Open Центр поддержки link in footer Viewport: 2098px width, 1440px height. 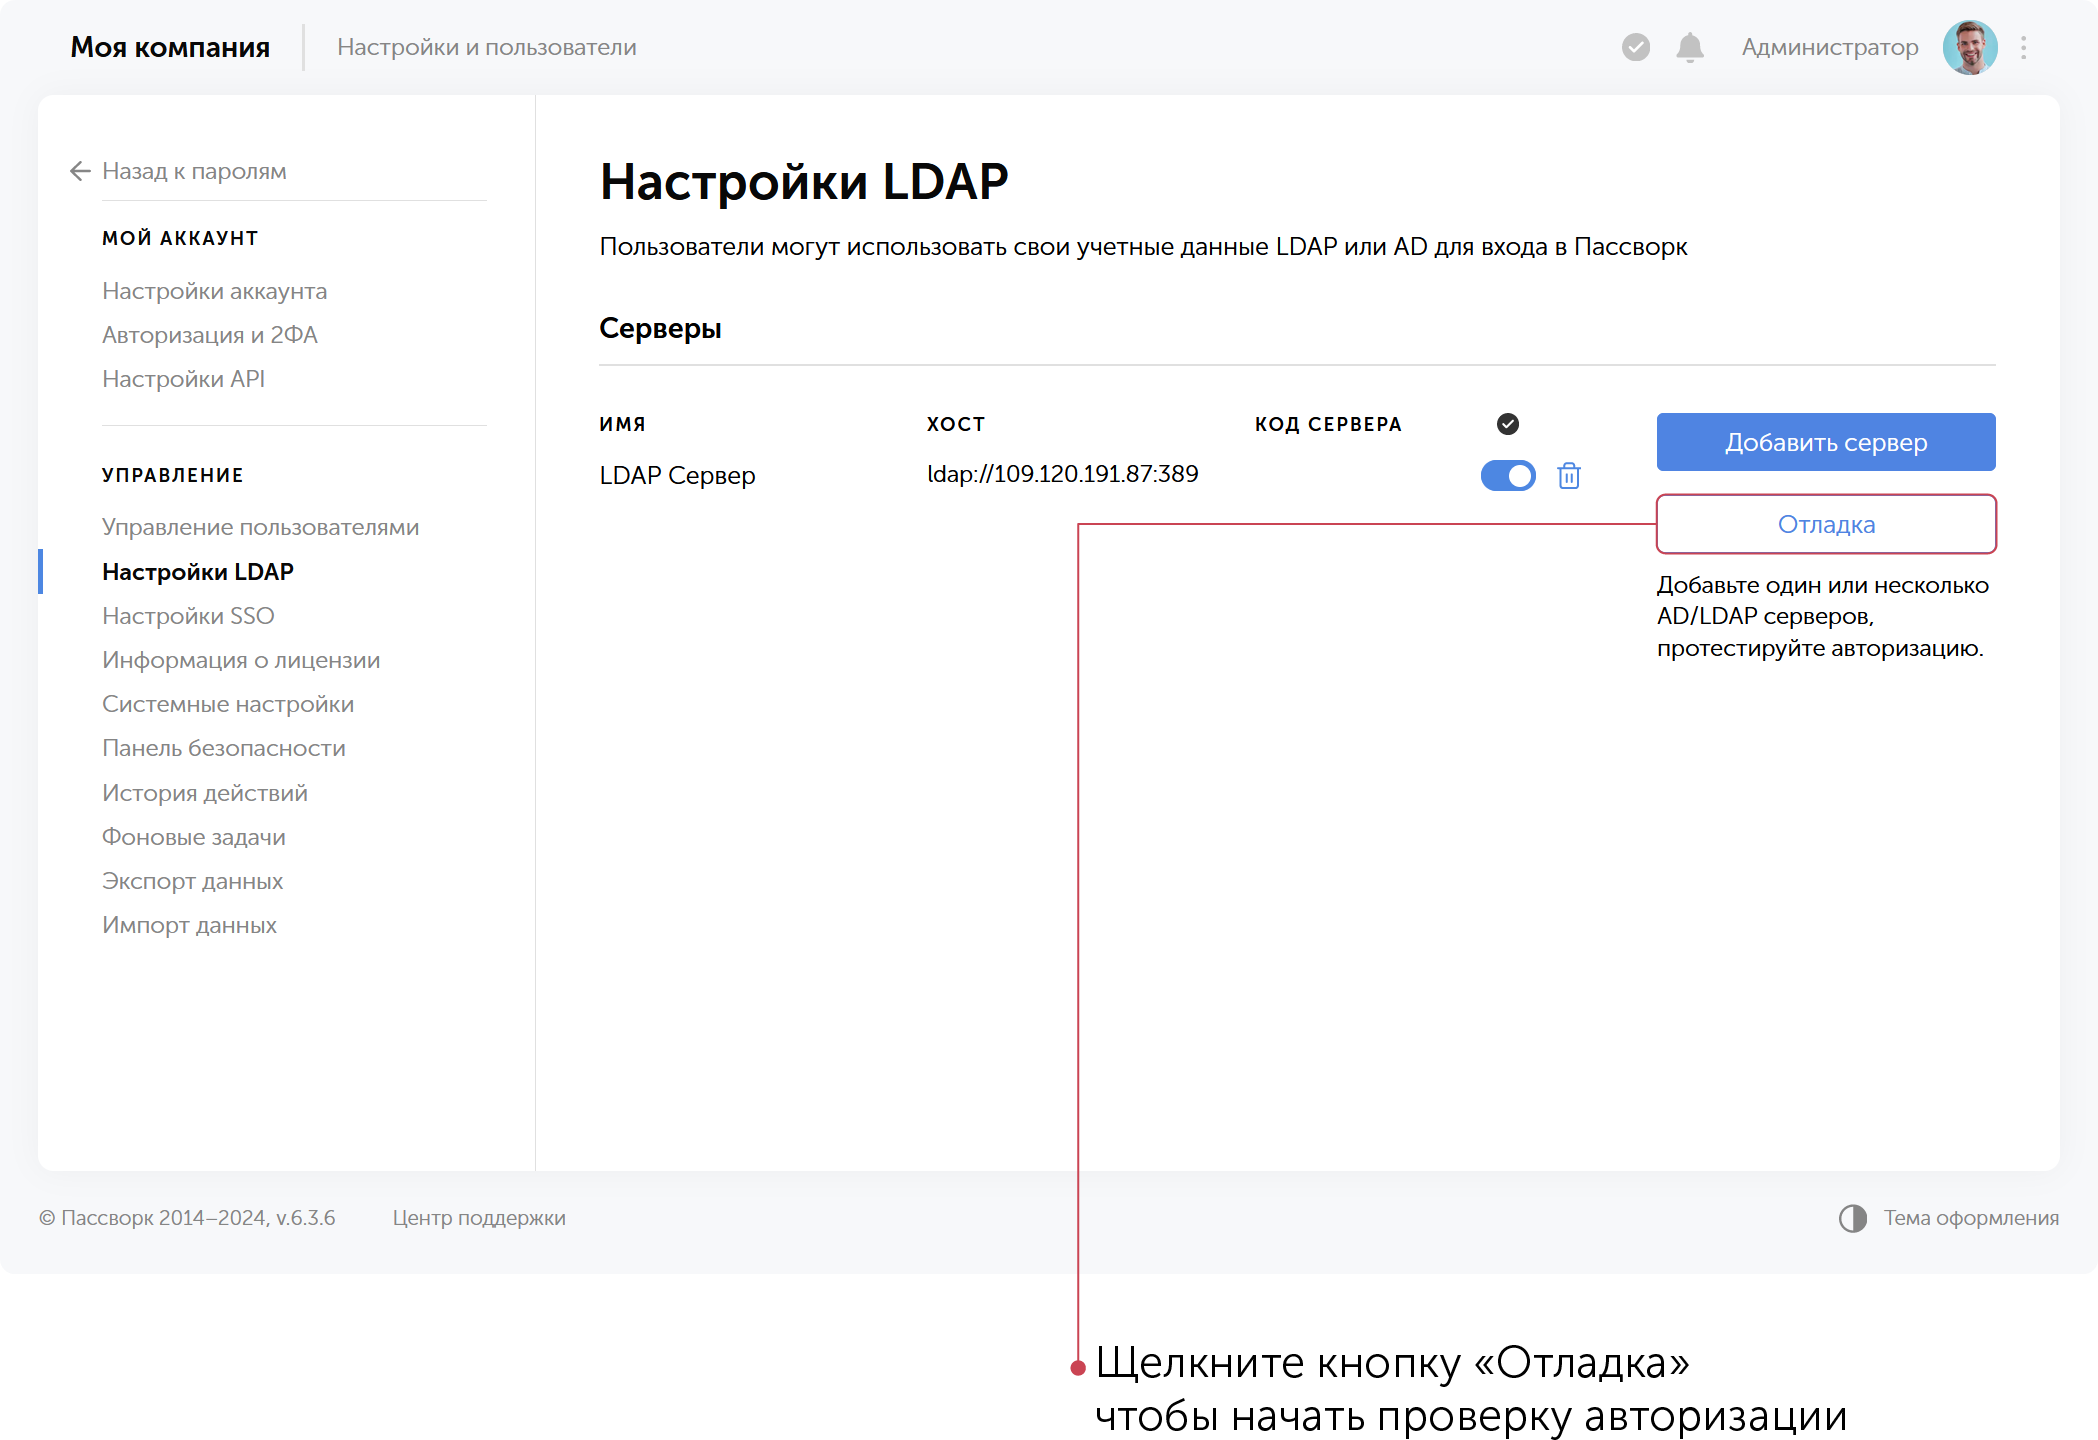tap(479, 1218)
